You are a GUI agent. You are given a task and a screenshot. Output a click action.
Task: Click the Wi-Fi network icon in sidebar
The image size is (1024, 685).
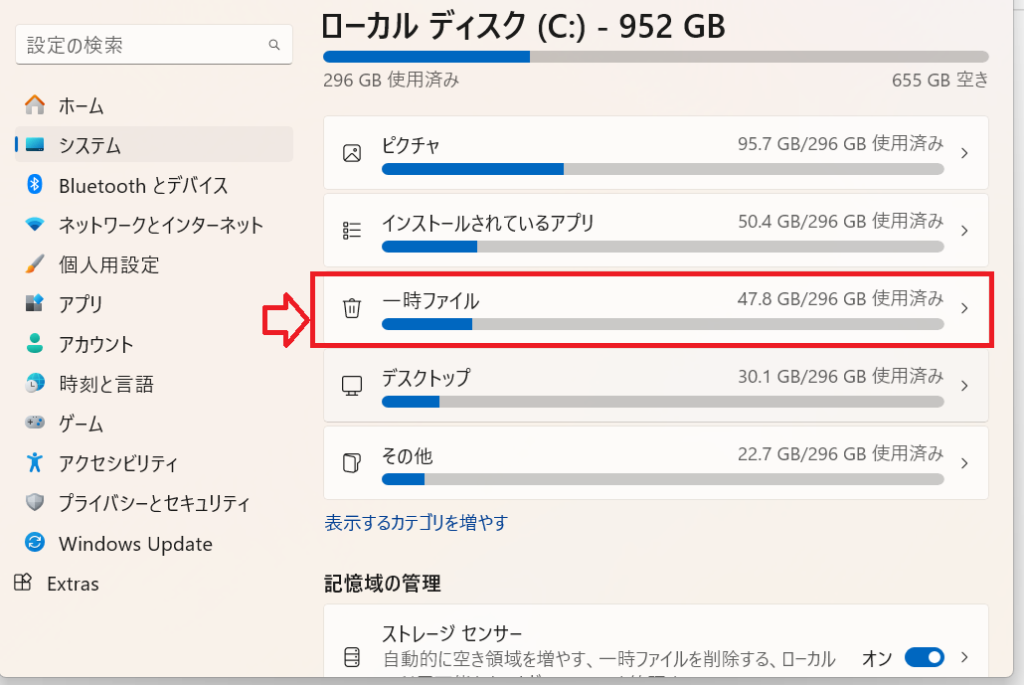(35, 225)
